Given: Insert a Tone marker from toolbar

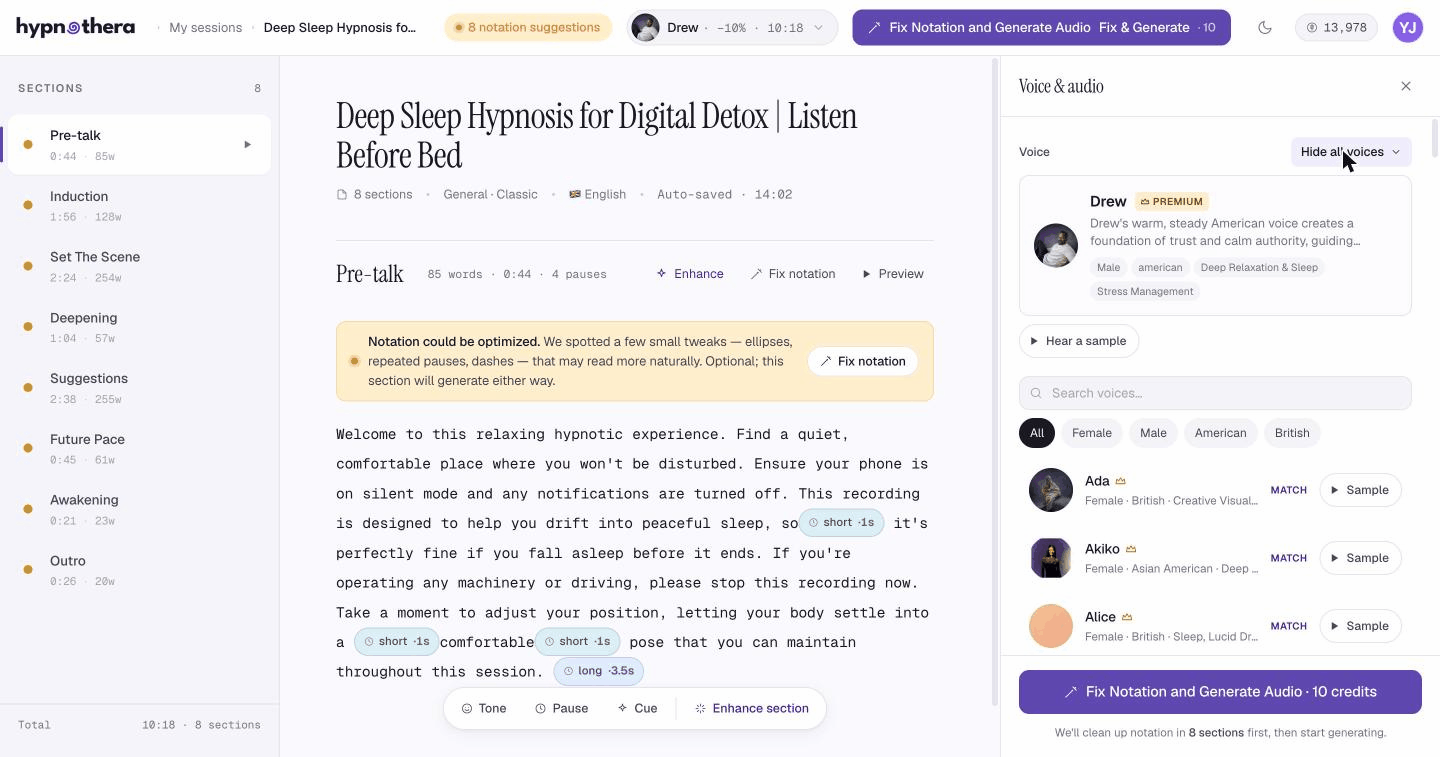Looking at the screenshot, I should tap(484, 708).
